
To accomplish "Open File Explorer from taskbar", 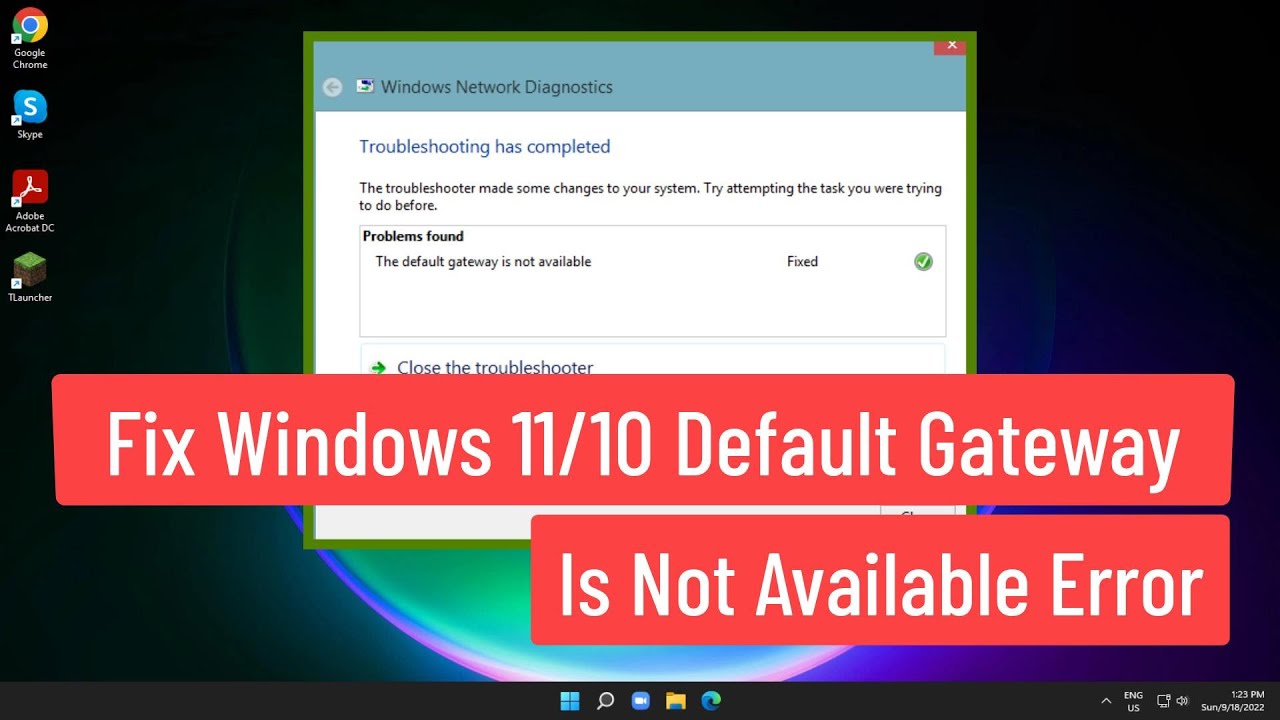I will (675, 700).
